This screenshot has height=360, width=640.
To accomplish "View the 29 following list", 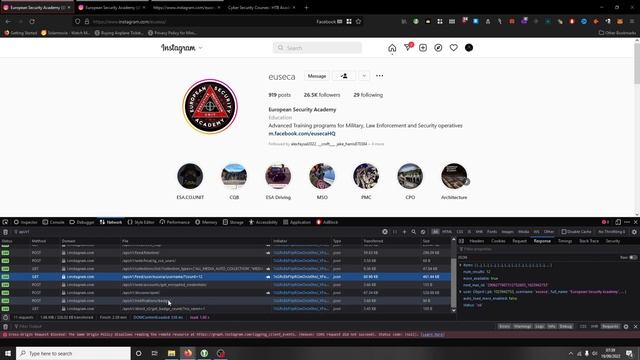I will pos(368,95).
